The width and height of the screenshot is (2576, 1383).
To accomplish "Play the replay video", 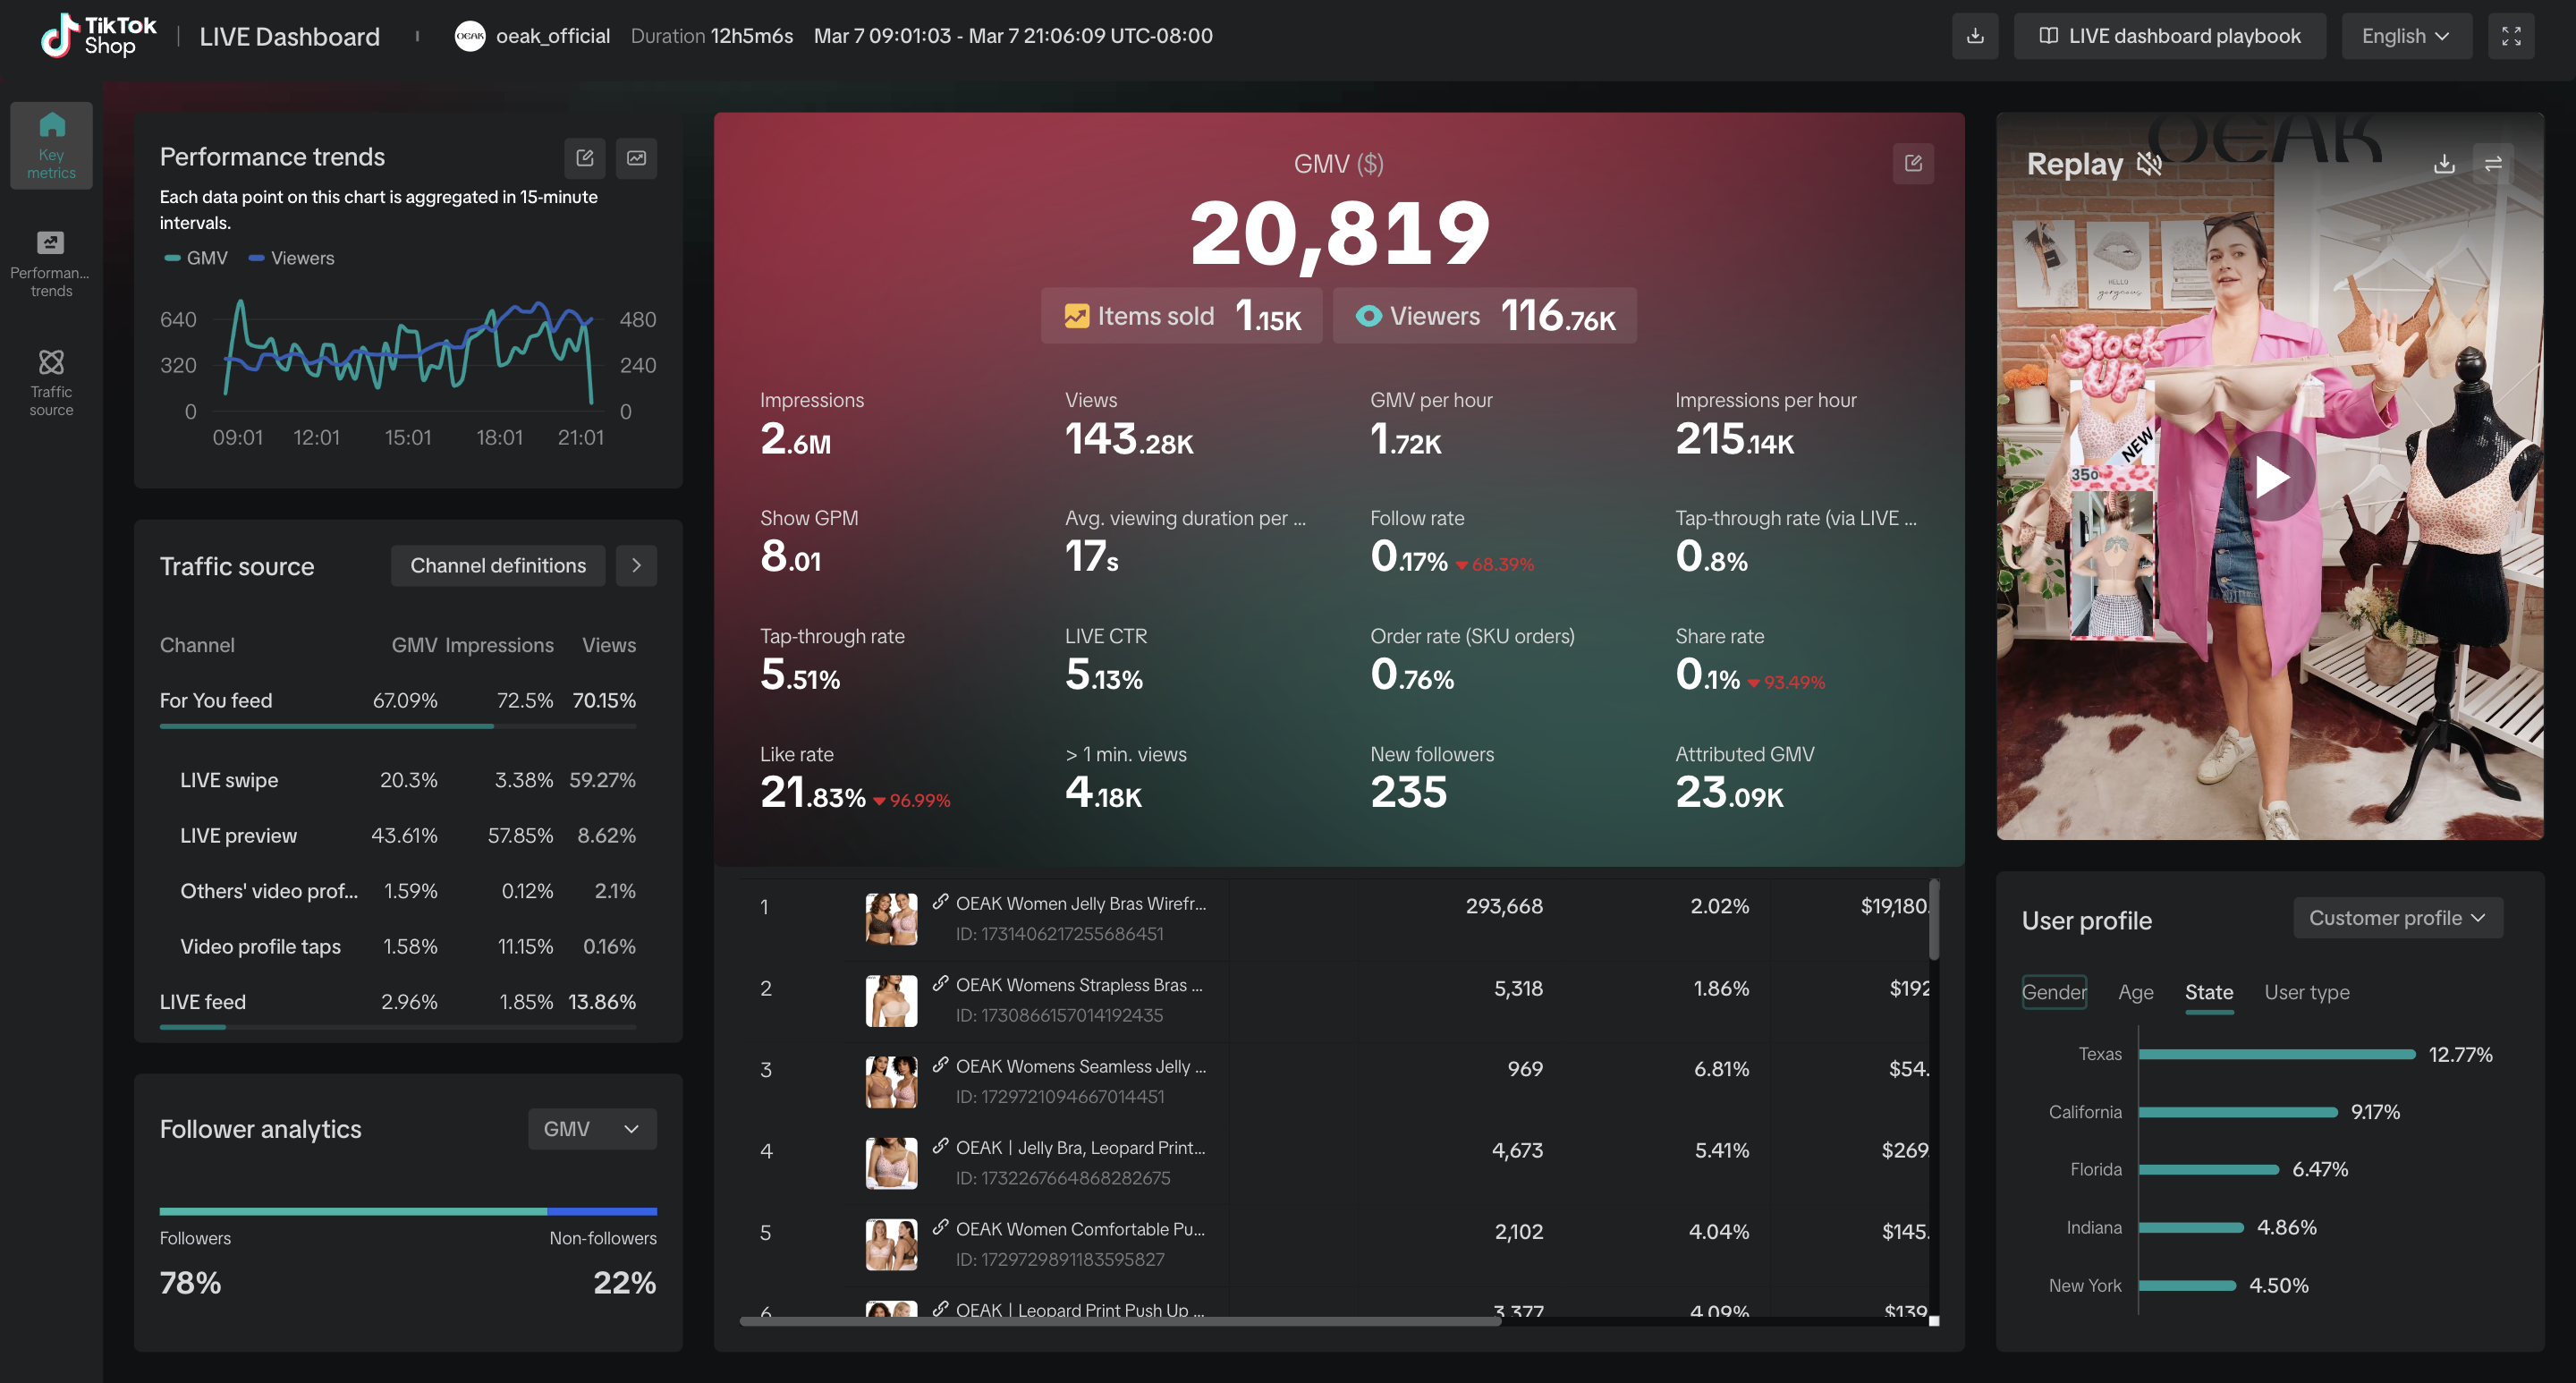I will point(2272,478).
